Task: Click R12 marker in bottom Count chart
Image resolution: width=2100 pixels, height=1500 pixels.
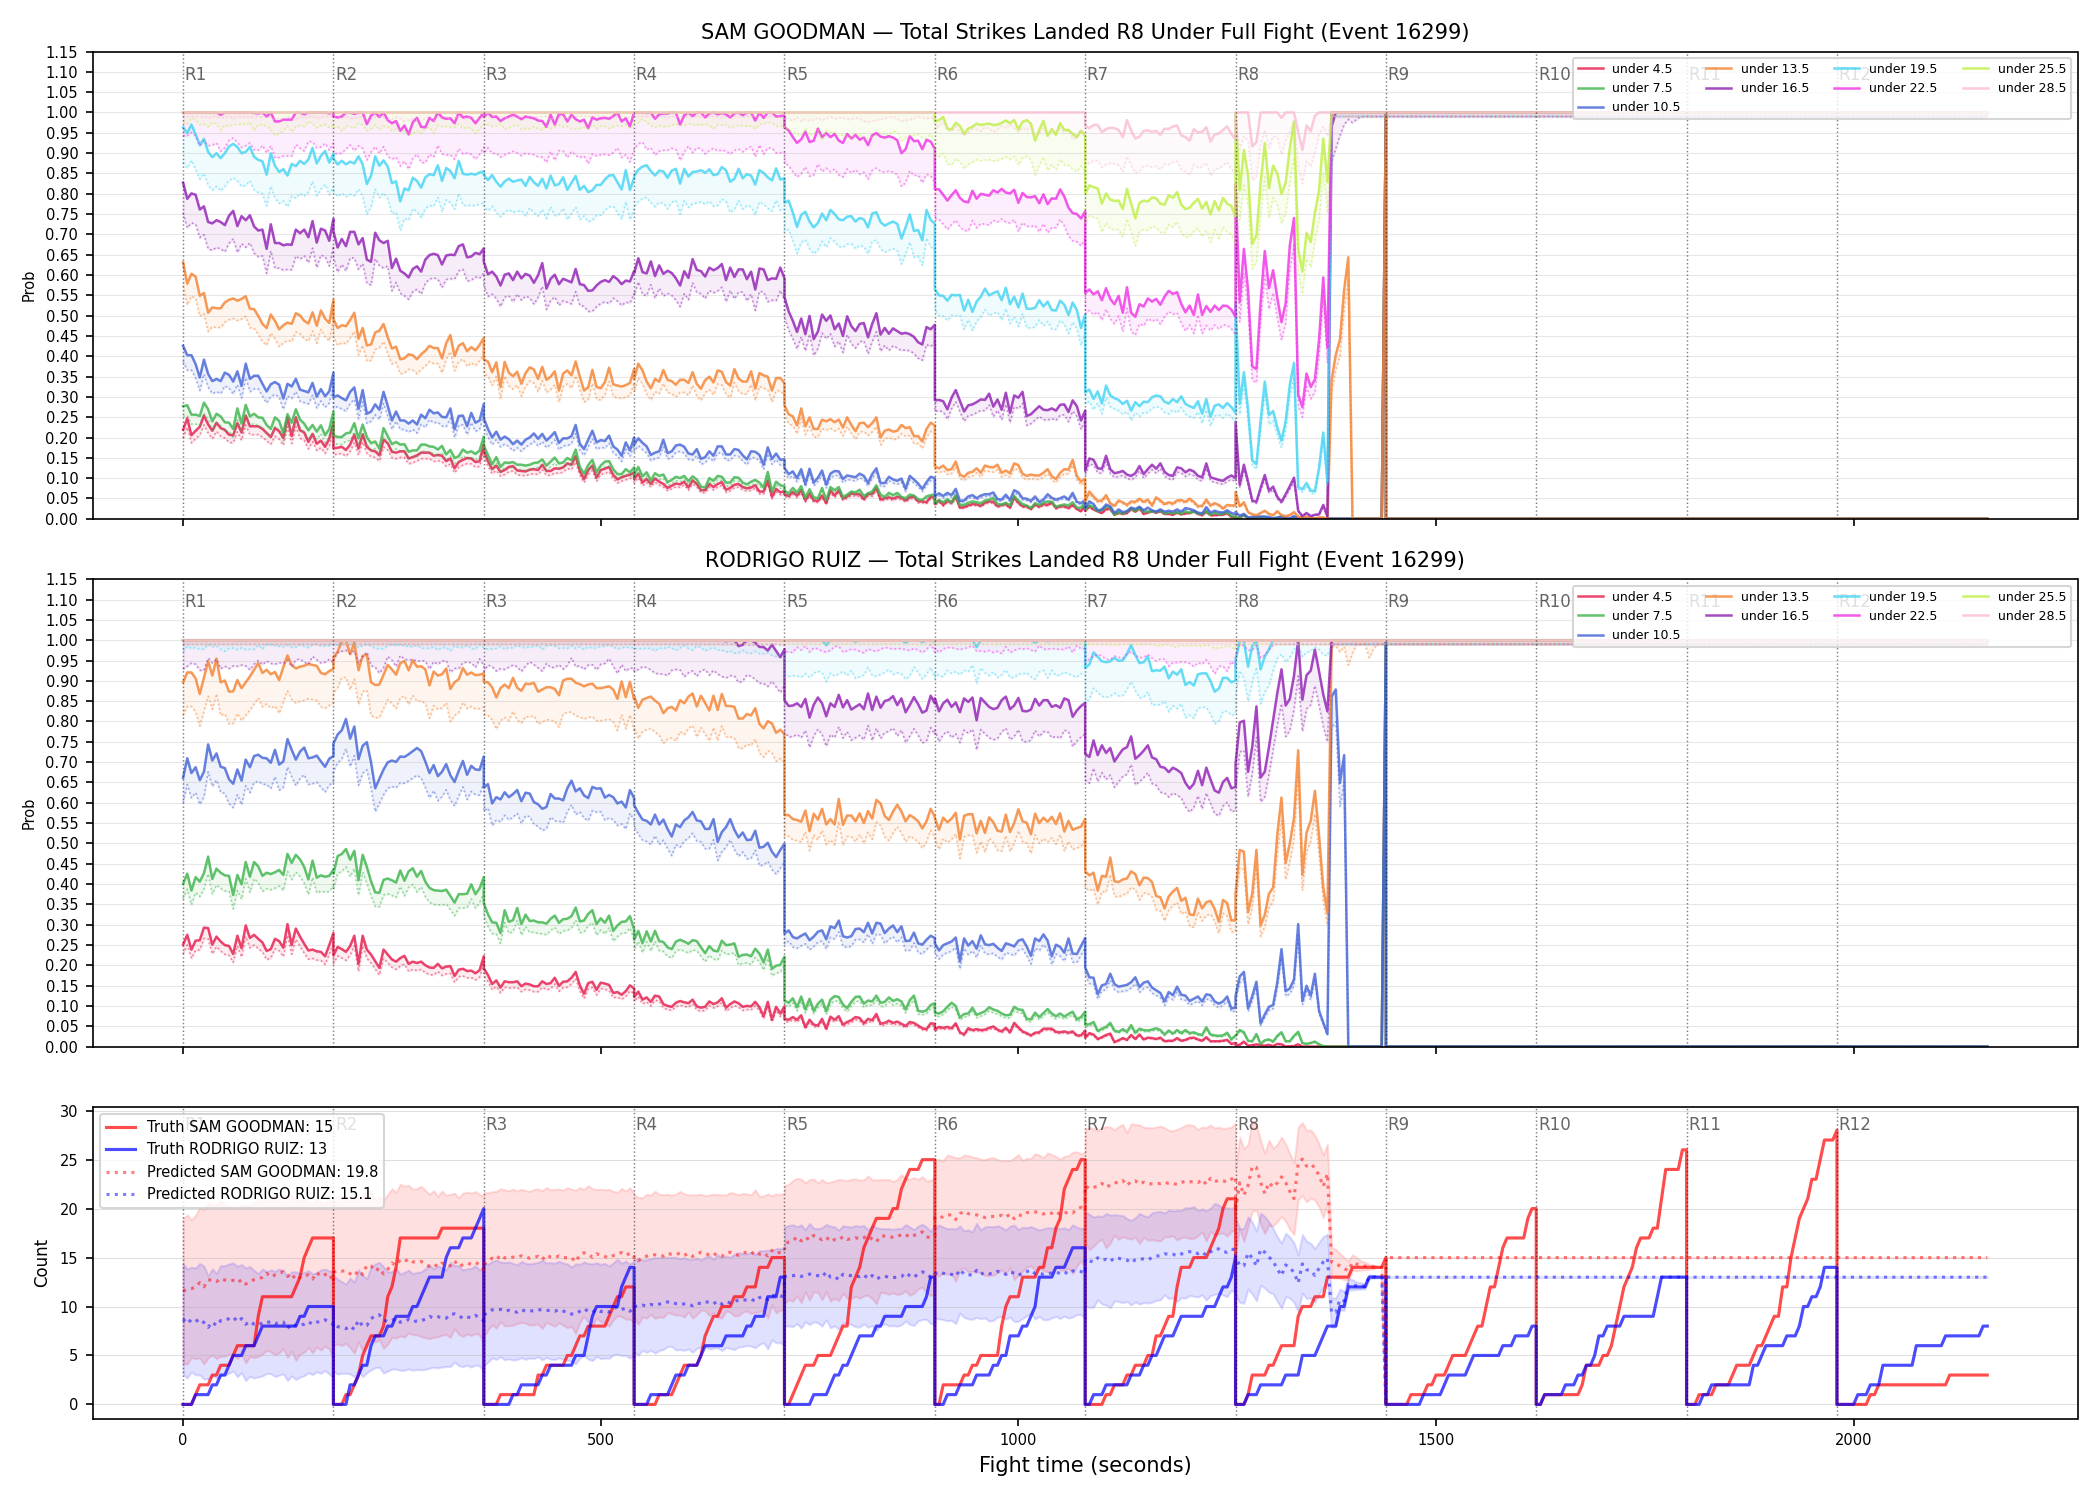Action: click(1854, 1124)
